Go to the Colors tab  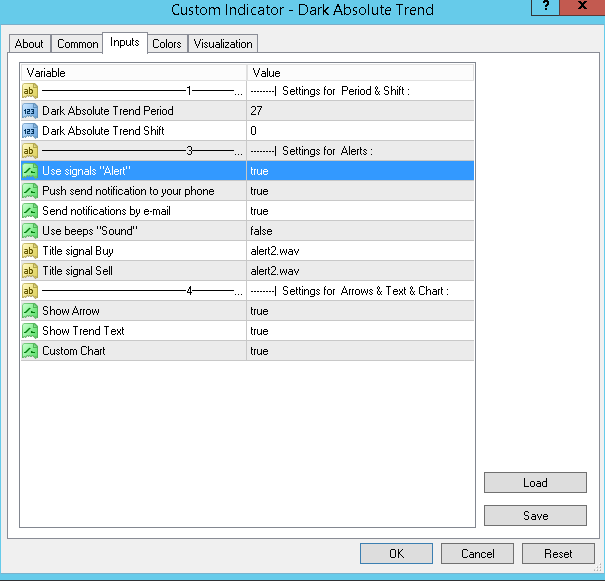coord(167,44)
